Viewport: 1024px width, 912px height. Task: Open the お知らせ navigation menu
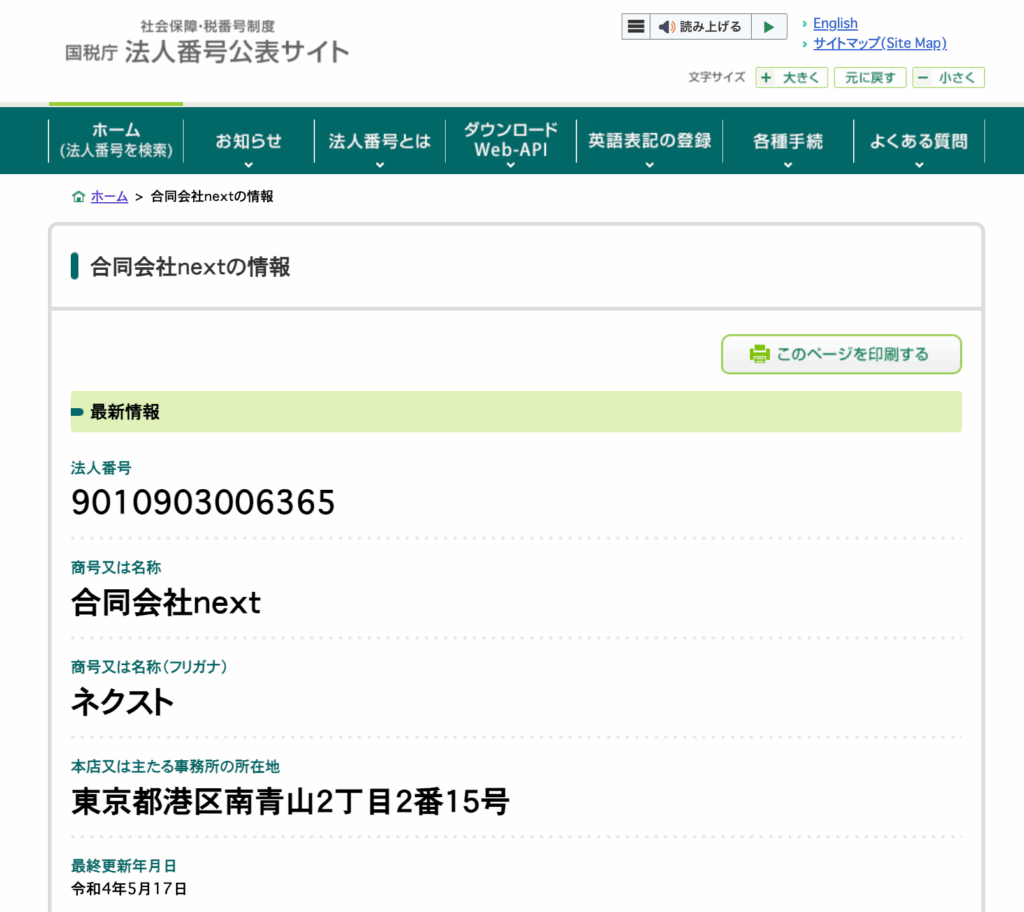click(x=249, y=140)
